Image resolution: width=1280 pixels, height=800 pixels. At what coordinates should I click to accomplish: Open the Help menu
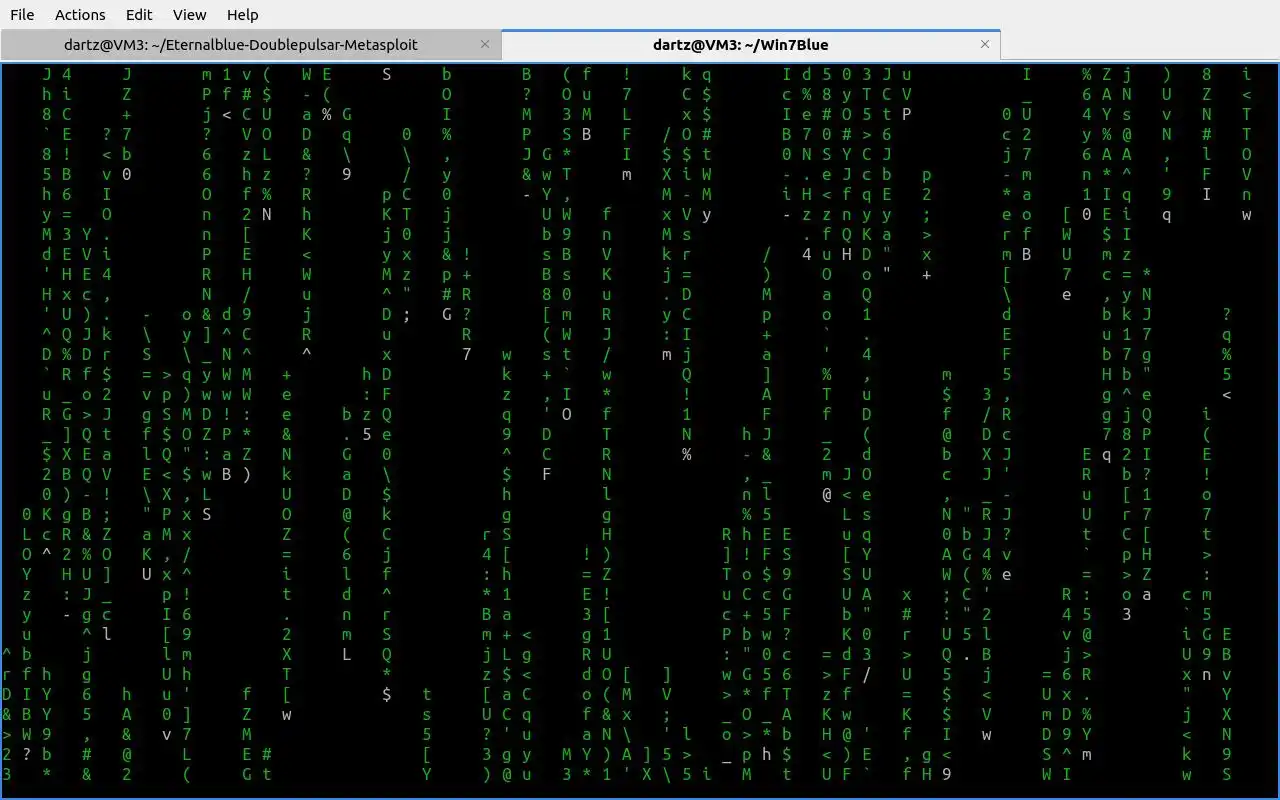coord(243,15)
